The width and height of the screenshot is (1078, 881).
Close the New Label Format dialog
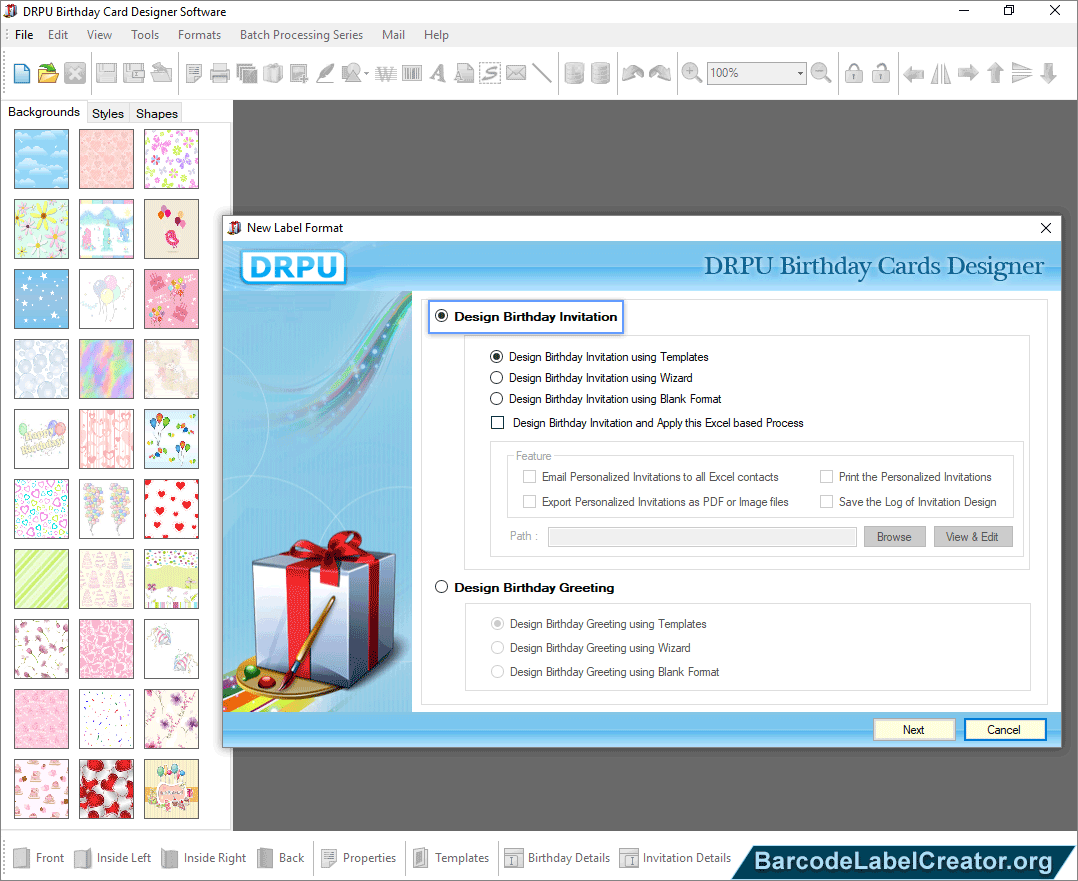(1046, 228)
